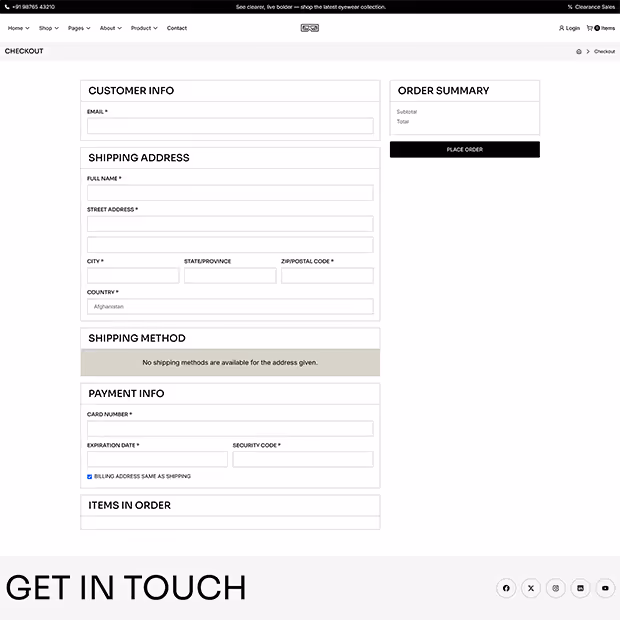Viewport: 620px width, 620px height.
Task: Toggle Billing address same as shipping checkbox
Action: pyautogui.click(x=89, y=476)
